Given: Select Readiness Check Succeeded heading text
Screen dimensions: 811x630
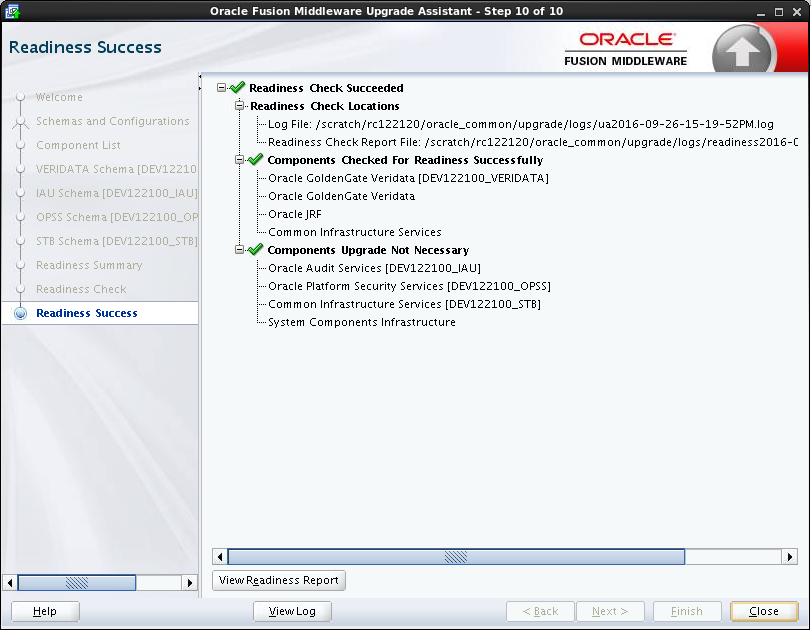Looking at the screenshot, I should pos(326,88).
